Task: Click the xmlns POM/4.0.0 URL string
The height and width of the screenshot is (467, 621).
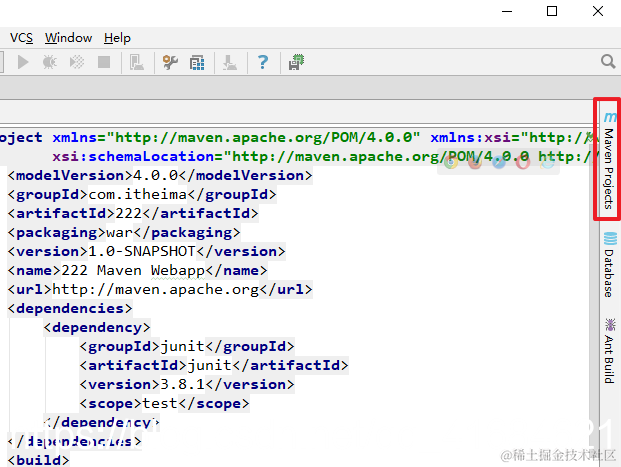Action: click(263, 137)
